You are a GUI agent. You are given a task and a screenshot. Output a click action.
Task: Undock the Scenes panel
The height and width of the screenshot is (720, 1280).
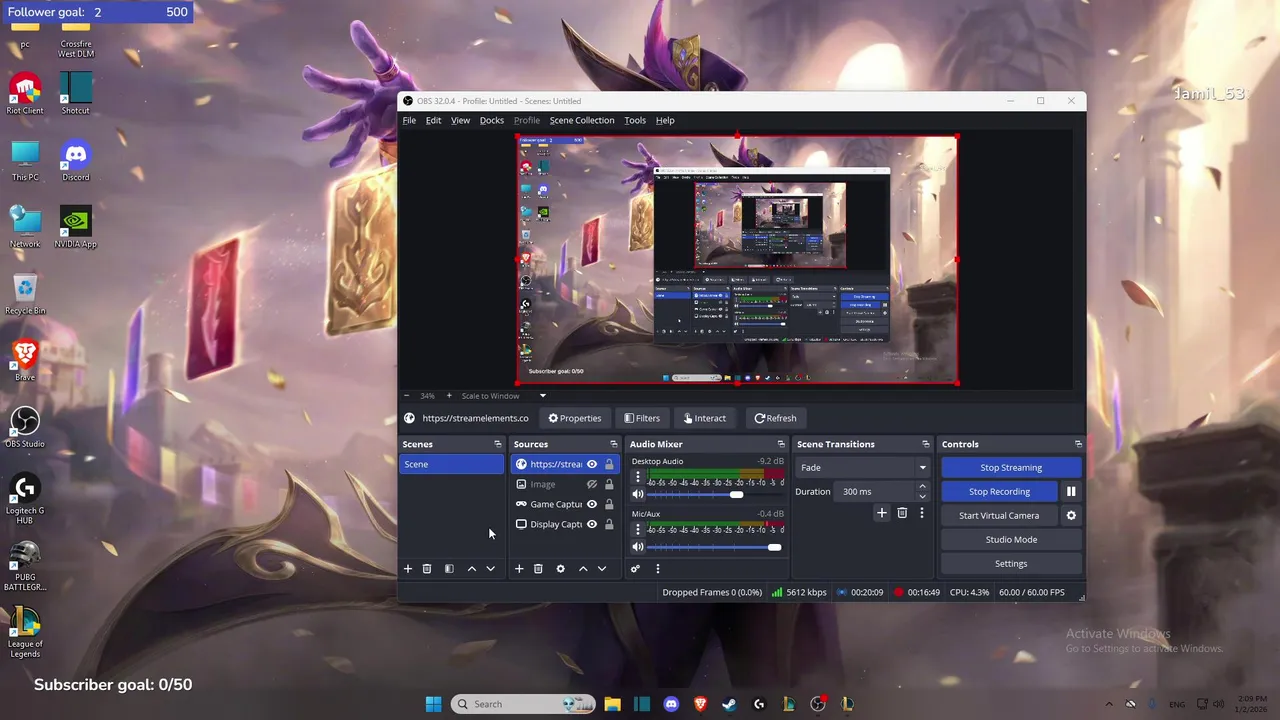[x=497, y=444]
